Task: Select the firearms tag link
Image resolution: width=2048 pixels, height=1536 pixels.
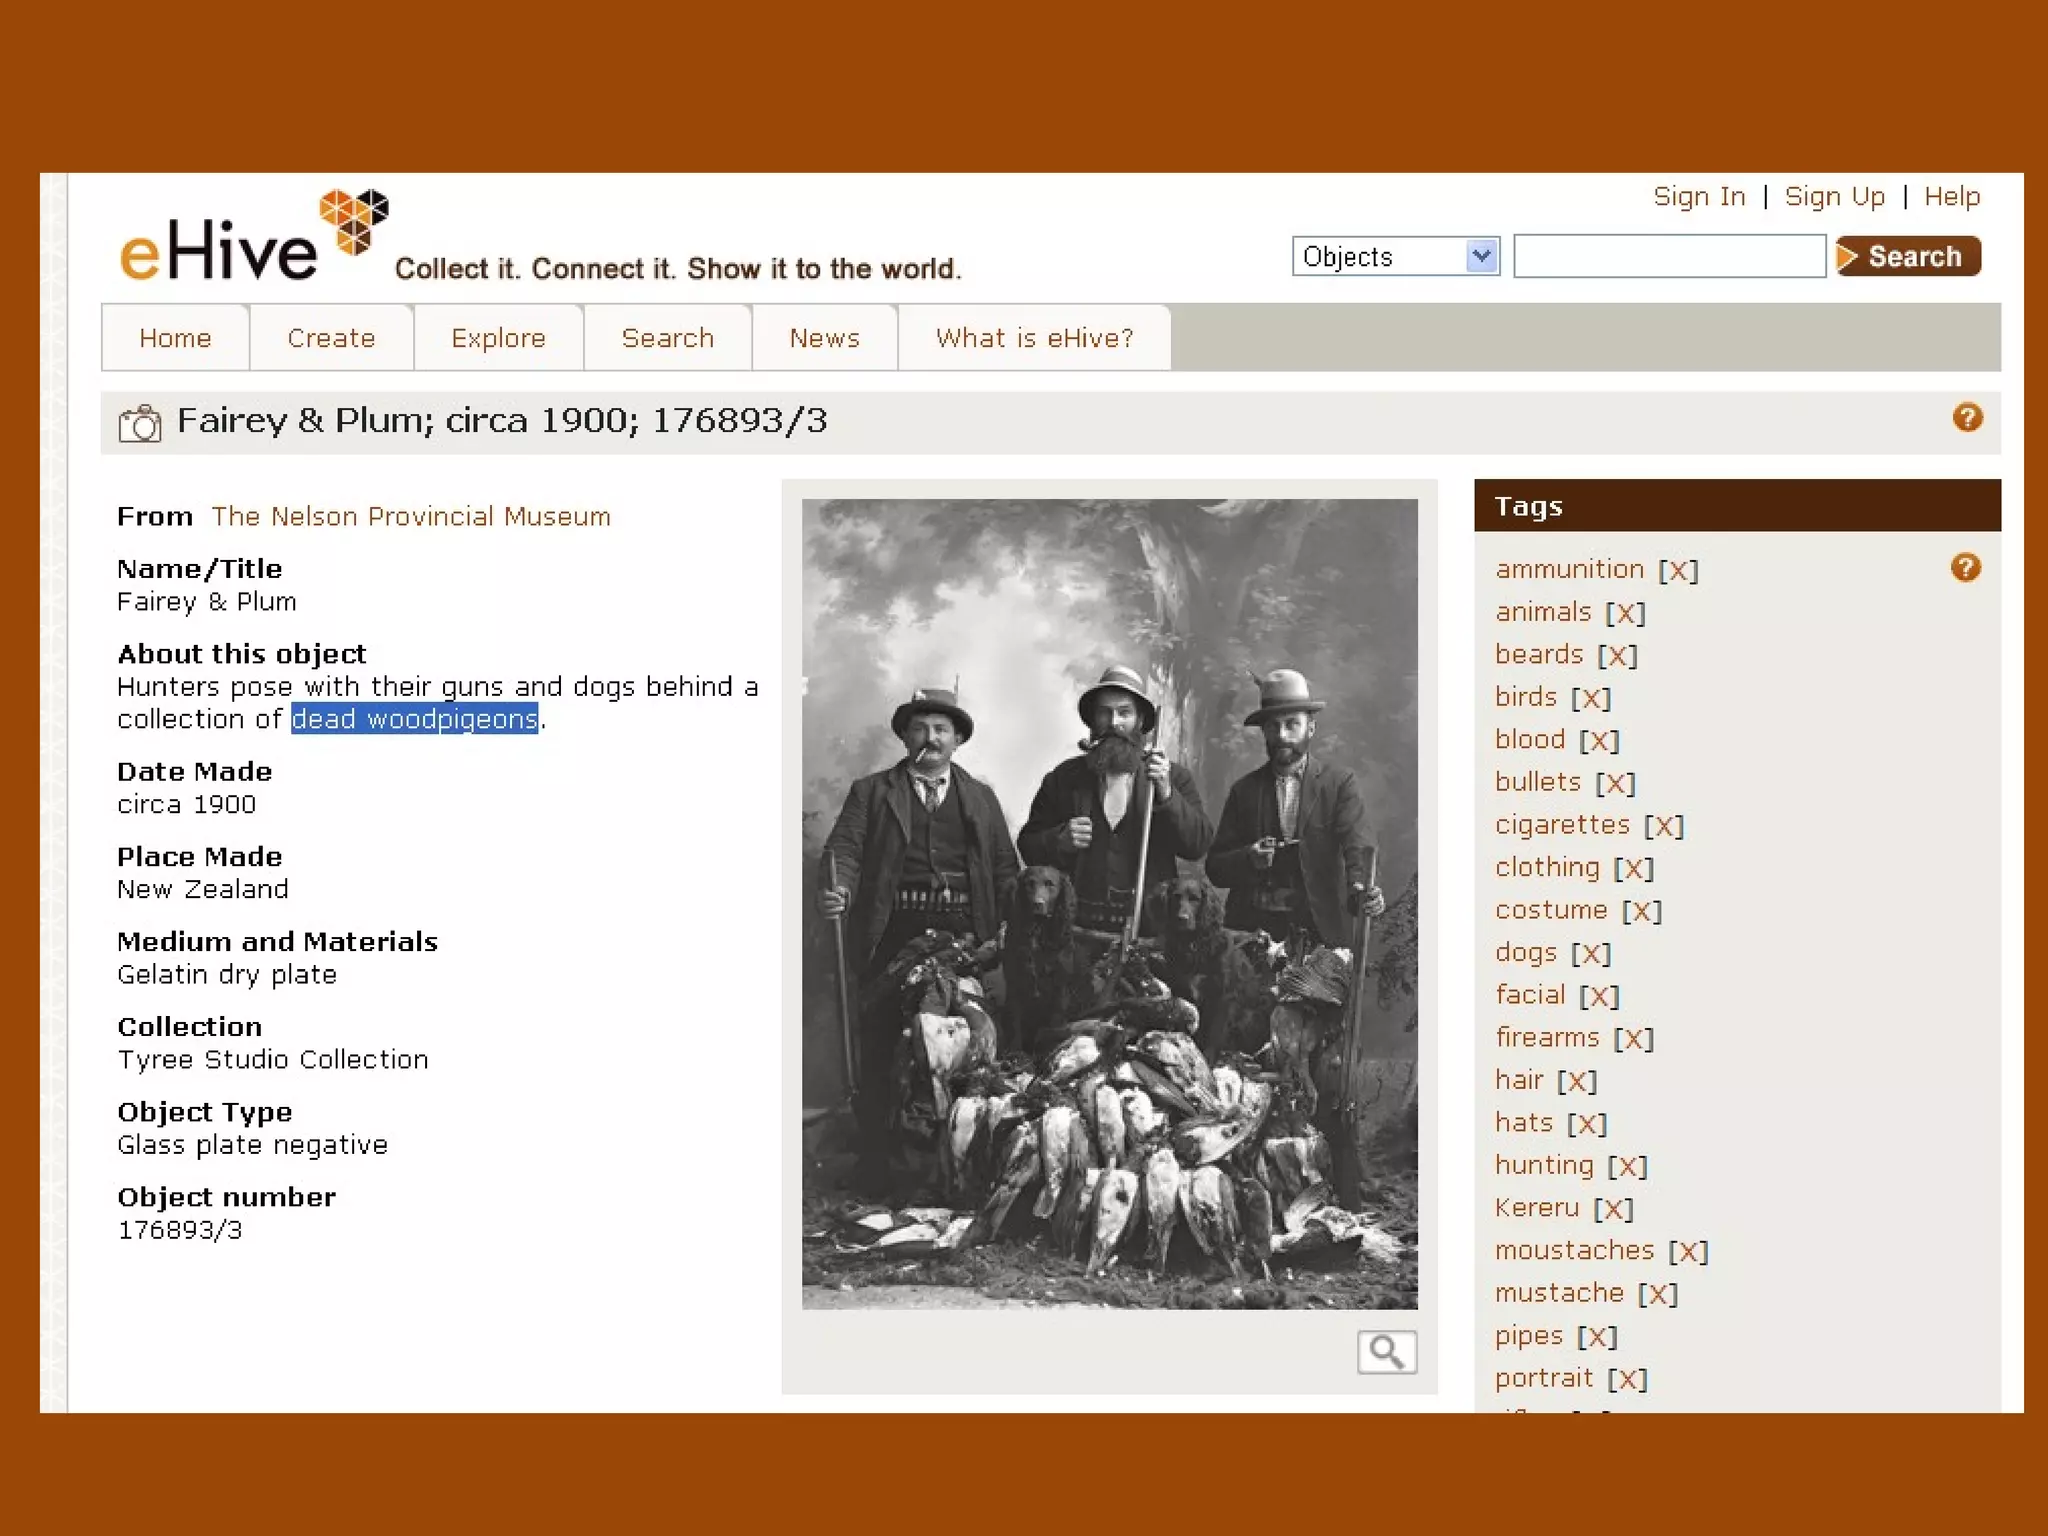Action: (1547, 1038)
